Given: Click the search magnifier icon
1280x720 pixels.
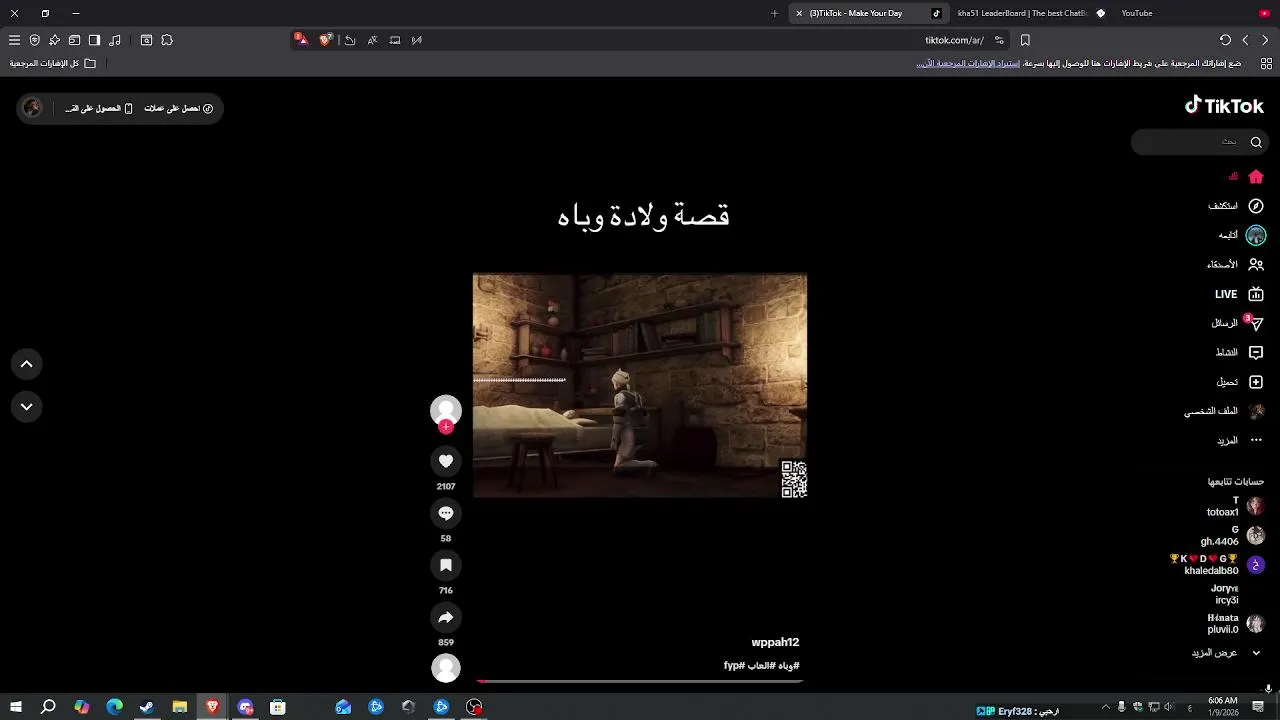Looking at the screenshot, I should pyautogui.click(x=1256, y=142).
